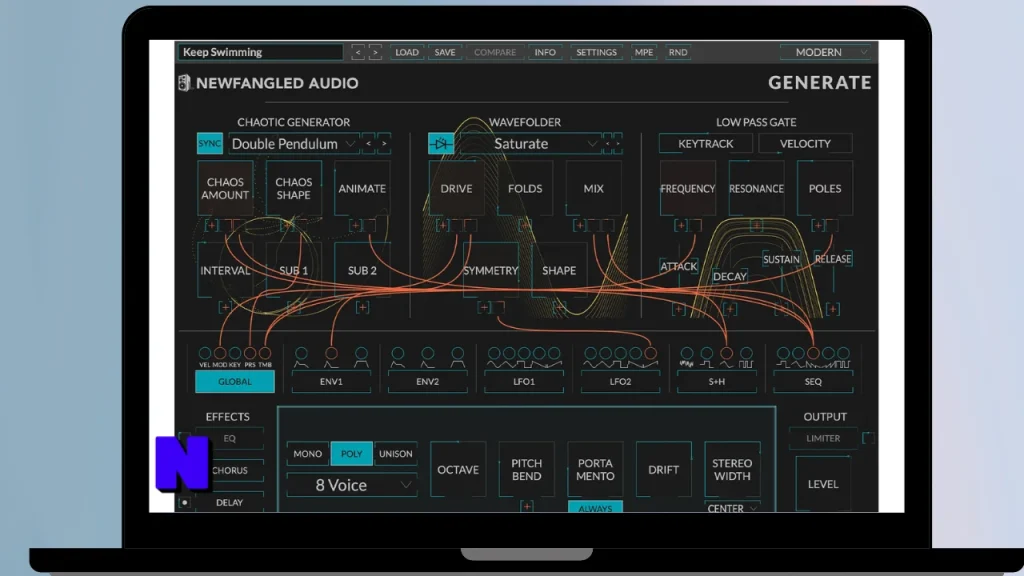Click the last ENV2 modulation output circle
The image size is (1024, 576).
coord(458,353)
